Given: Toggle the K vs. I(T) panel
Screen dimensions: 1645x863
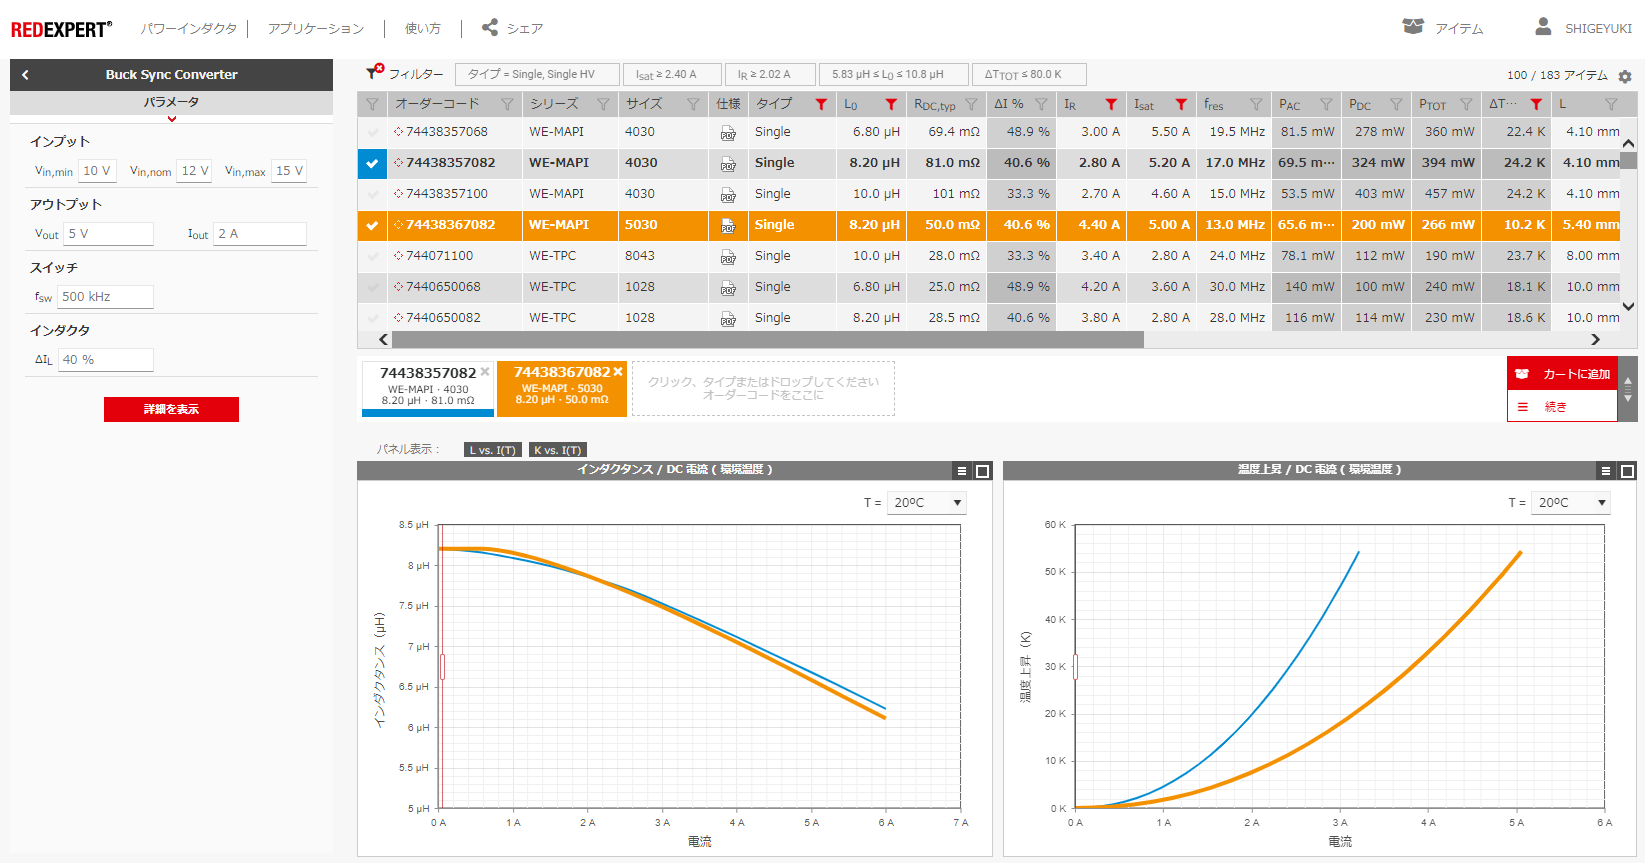Looking at the screenshot, I should coord(557,450).
